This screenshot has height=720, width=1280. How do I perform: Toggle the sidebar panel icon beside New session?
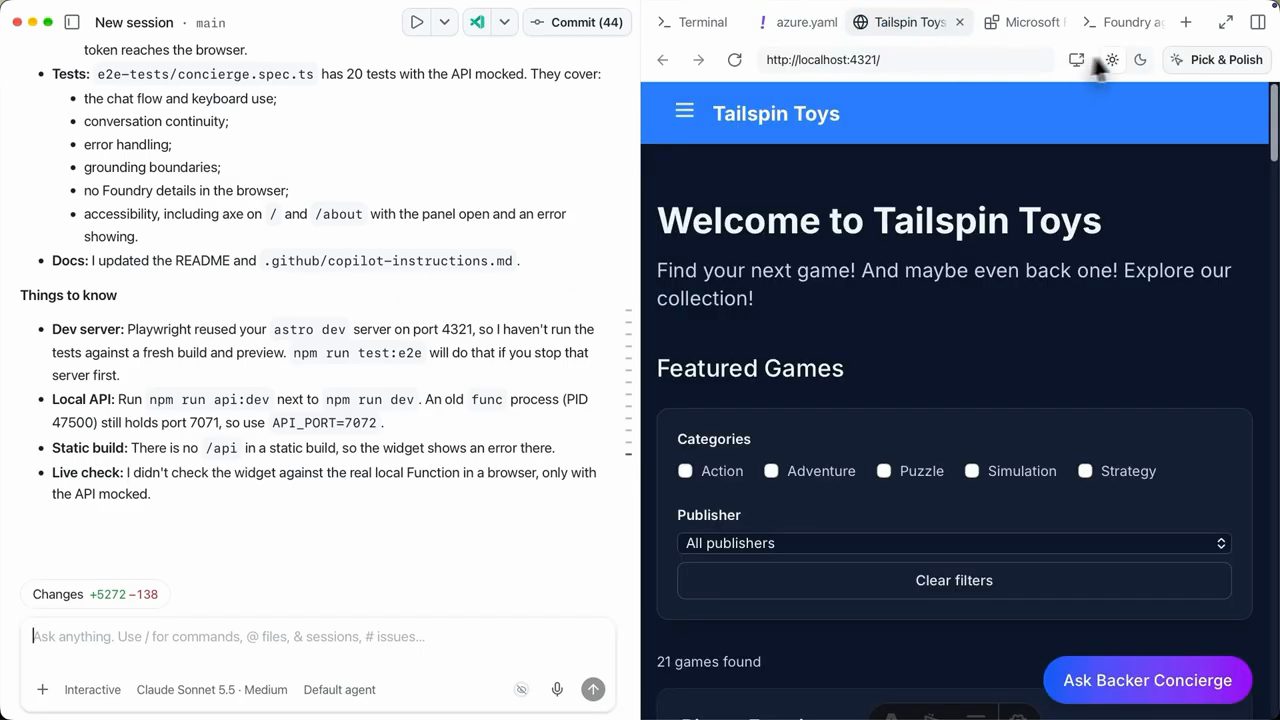[x=72, y=22]
